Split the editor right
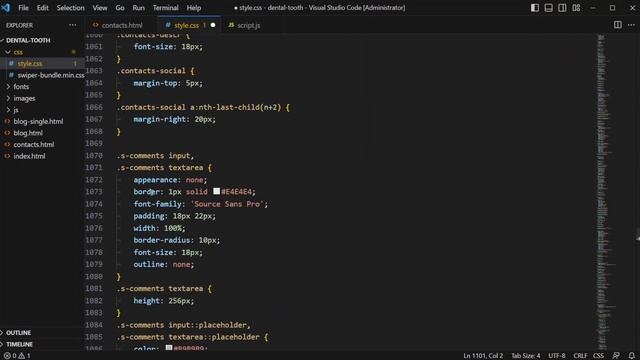 618,25
